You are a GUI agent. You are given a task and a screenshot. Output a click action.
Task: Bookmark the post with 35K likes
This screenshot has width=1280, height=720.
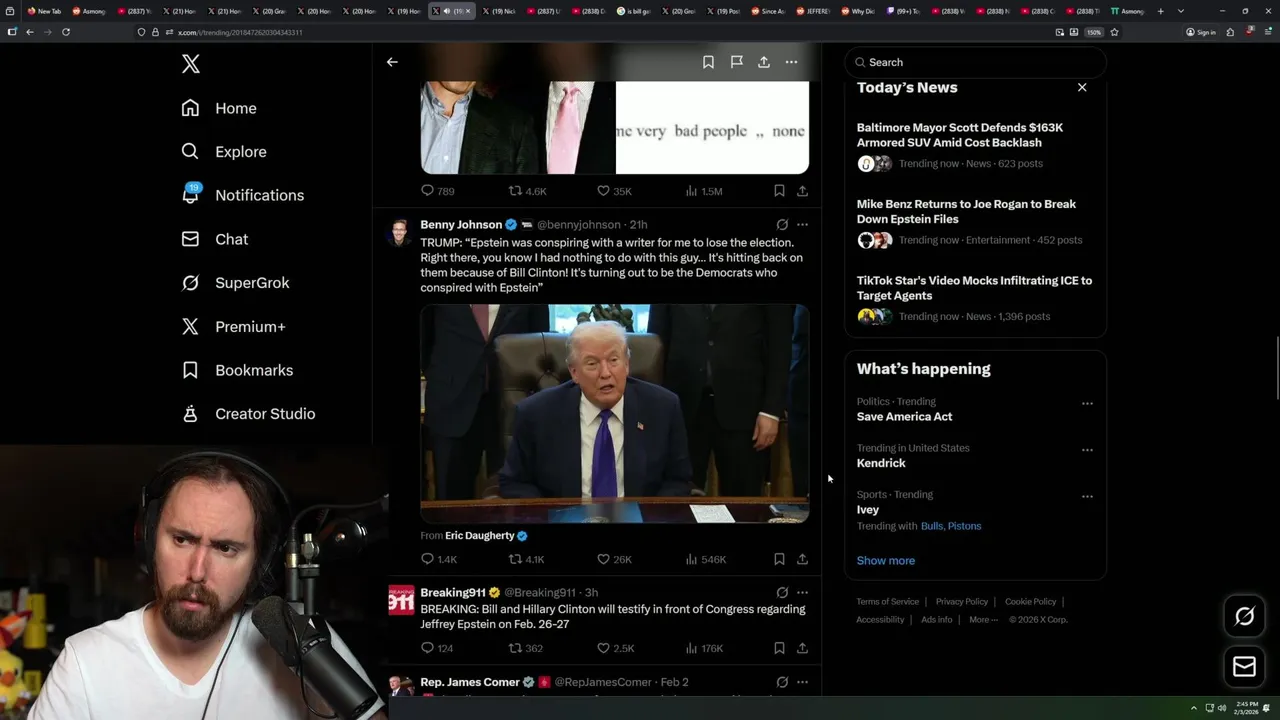click(779, 191)
